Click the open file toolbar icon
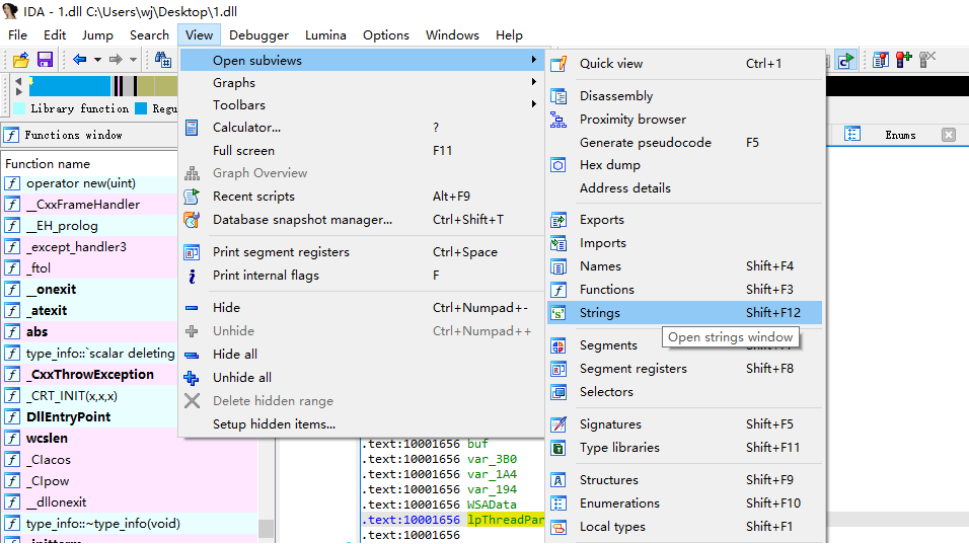Viewport: 969px width, 544px height. coord(21,60)
